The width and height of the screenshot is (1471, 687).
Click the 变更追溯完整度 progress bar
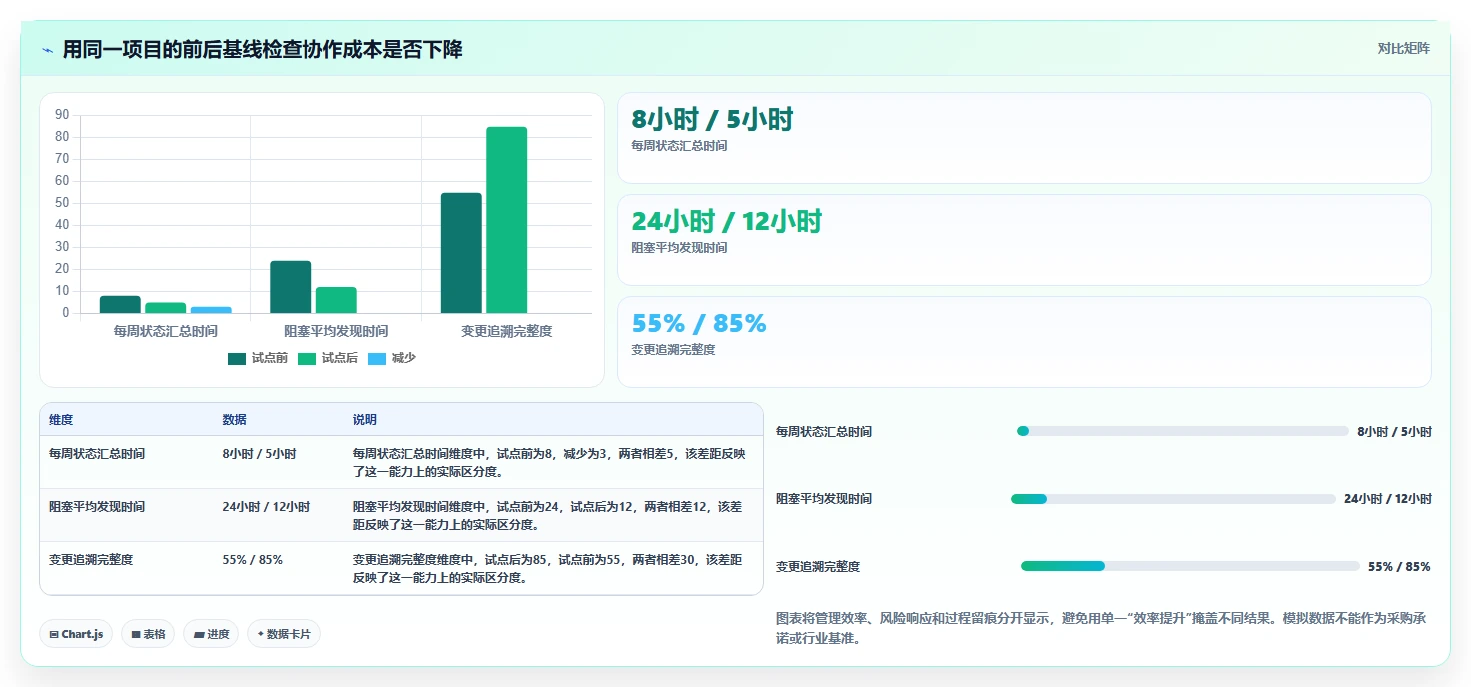[x=1190, y=566]
